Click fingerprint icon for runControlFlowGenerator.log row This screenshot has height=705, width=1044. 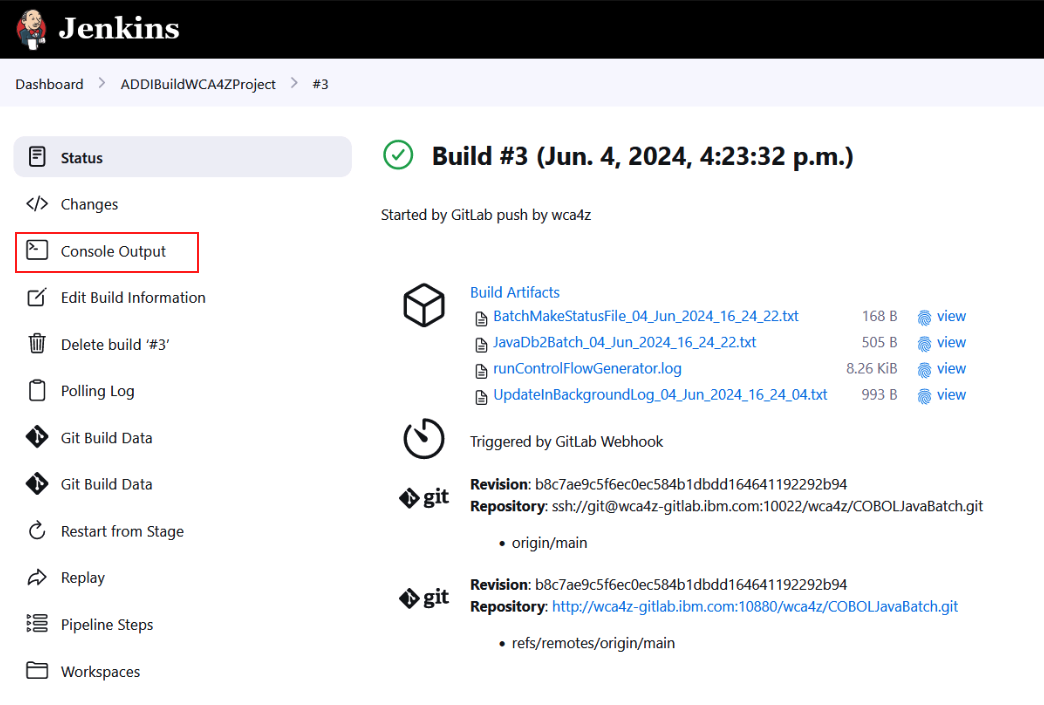point(924,369)
